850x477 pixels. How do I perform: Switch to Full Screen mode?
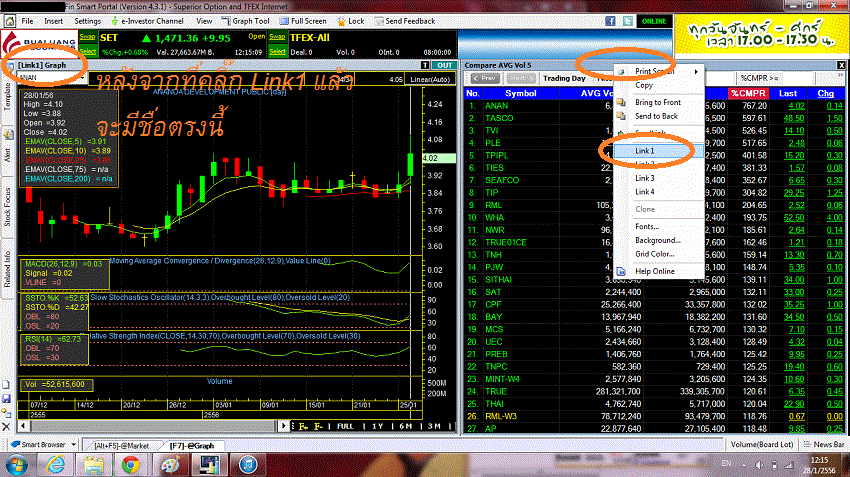click(303, 21)
